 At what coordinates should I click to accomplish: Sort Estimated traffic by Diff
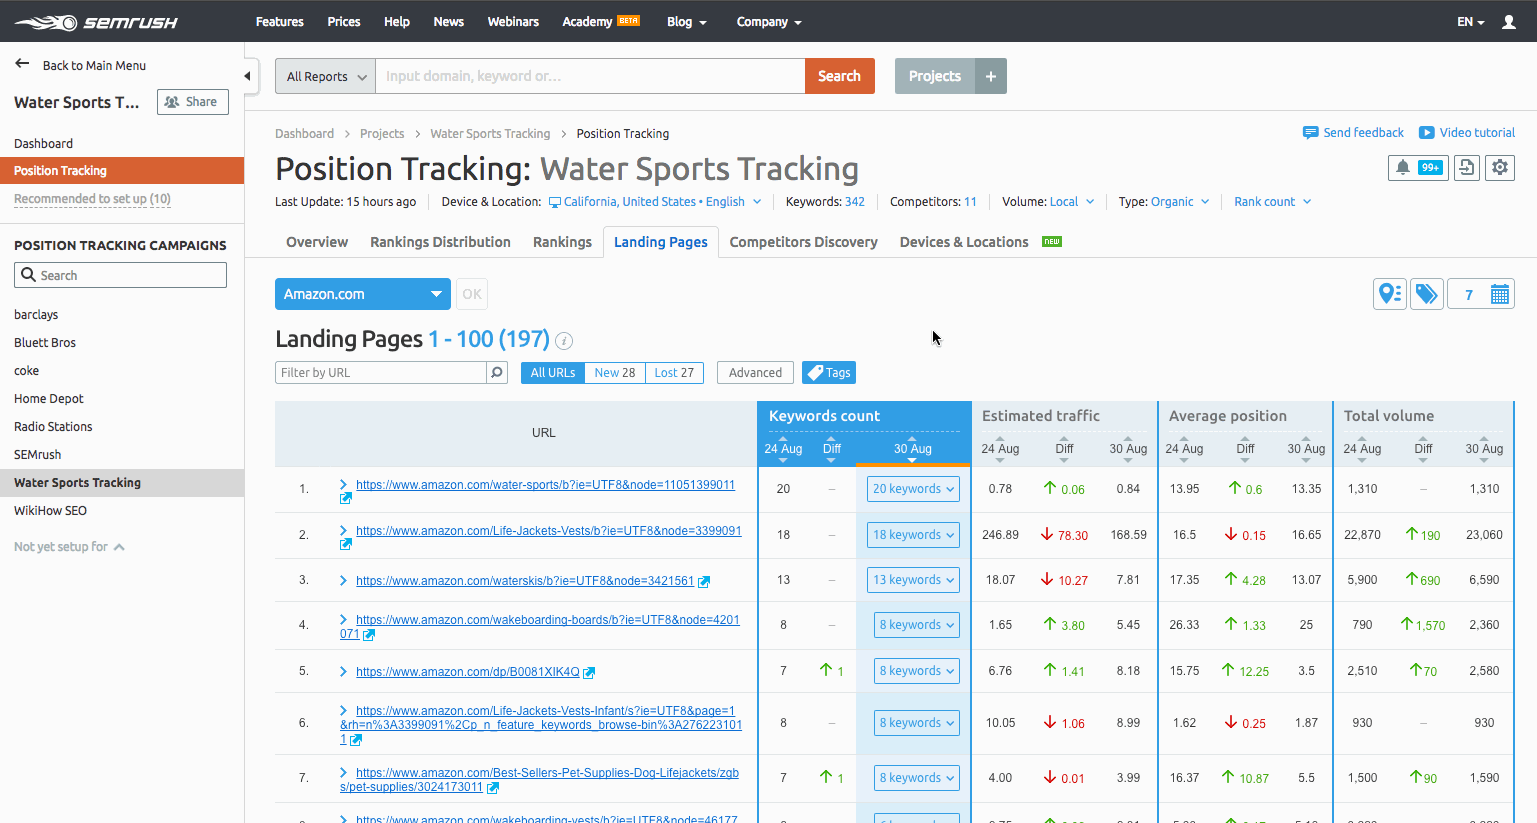point(1064,449)
